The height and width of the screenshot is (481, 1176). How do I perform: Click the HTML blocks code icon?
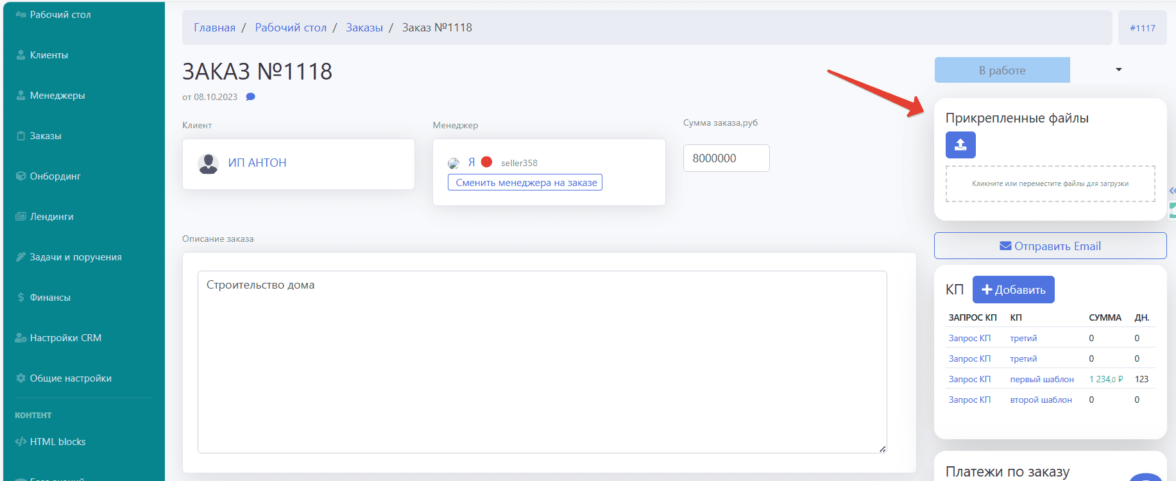click(x=21, y=441)
